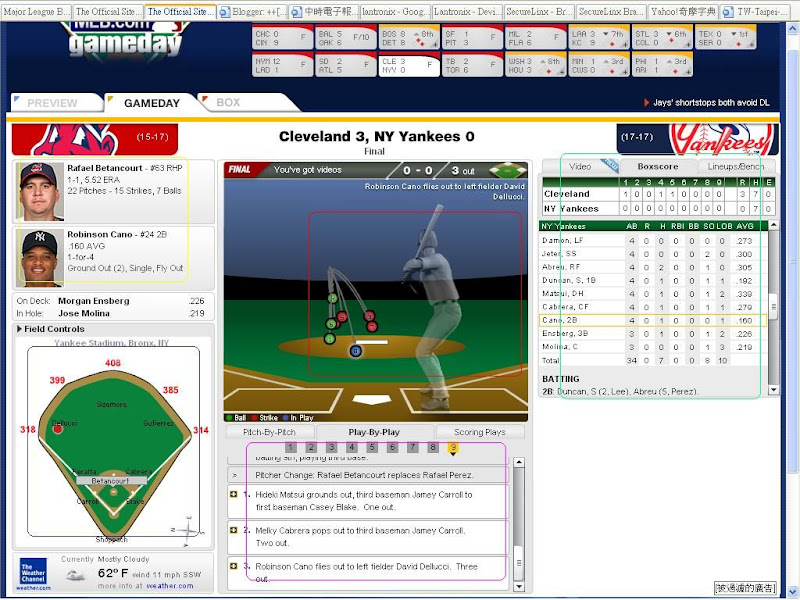Select the GAMEDAY tab
Image resolution: width=800 pixels, height=600 pixels.
pyautogui.click(x=151, y=103)
